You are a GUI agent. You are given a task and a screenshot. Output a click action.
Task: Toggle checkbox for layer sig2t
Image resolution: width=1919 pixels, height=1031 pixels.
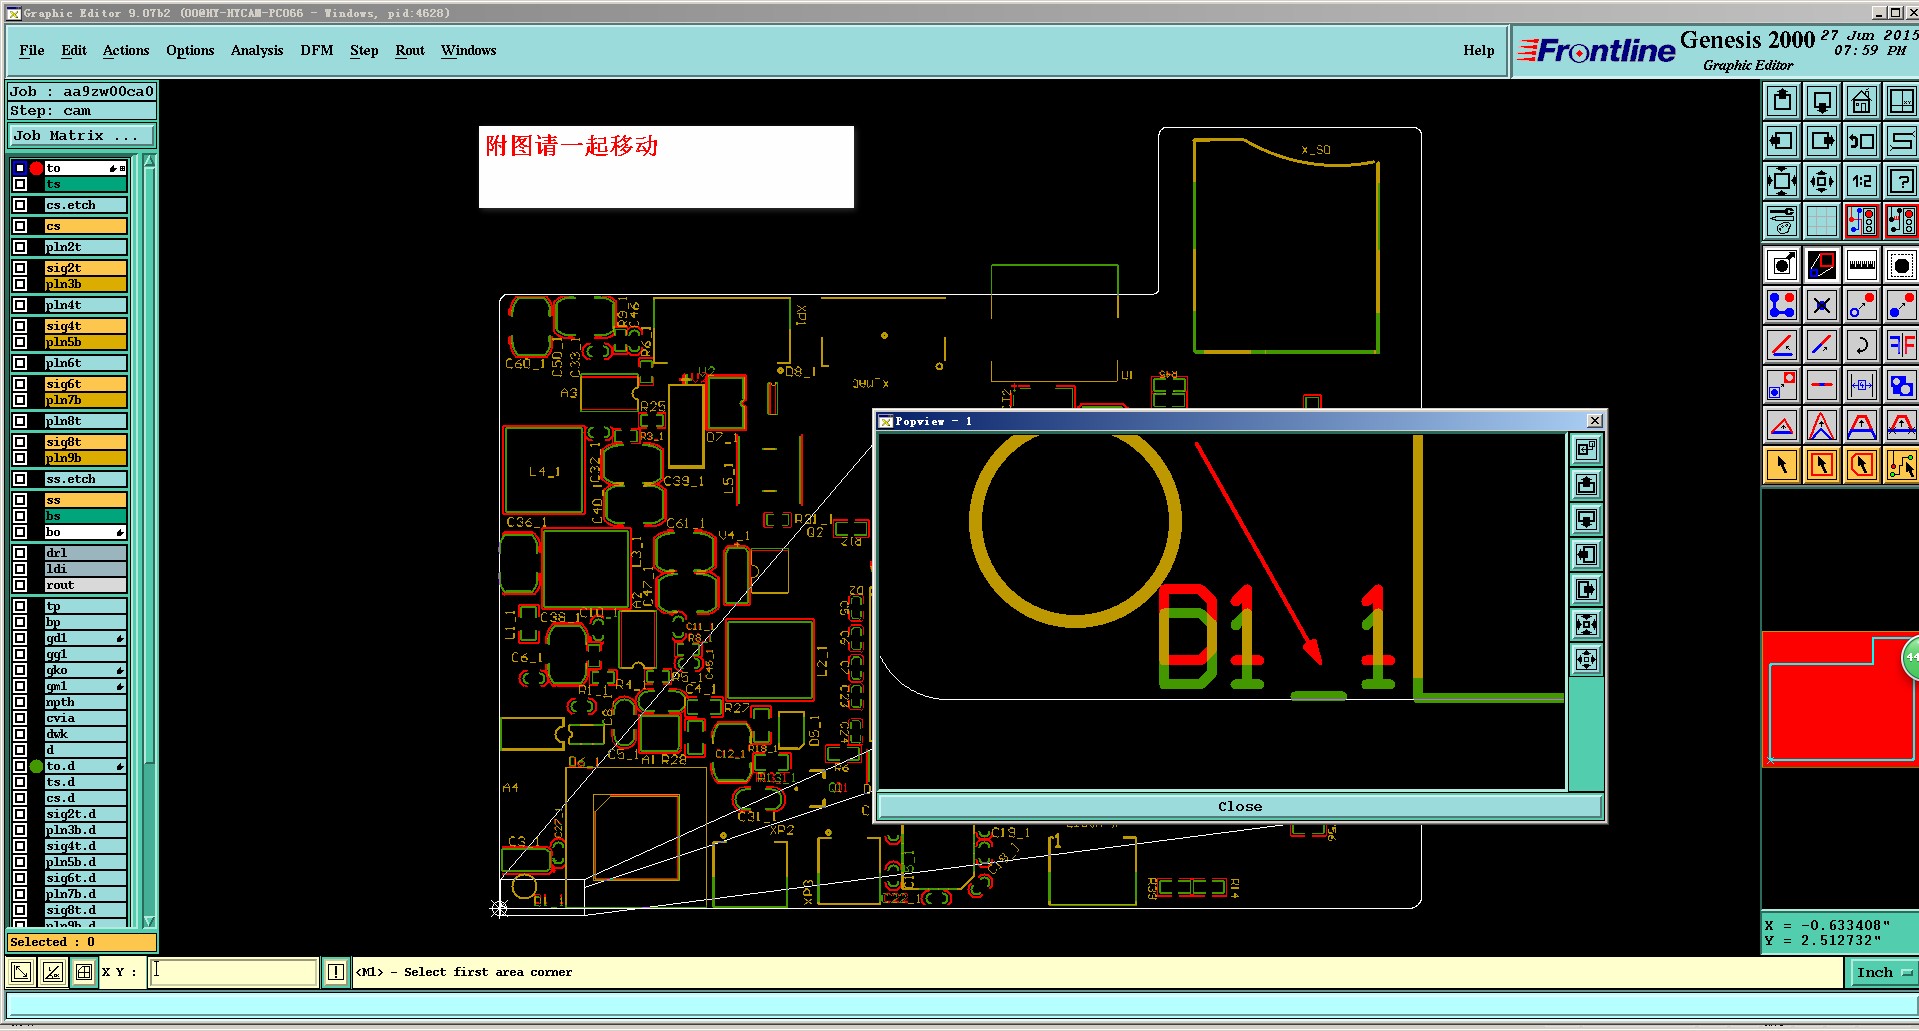pyautogui.click(x=20, y=268)
